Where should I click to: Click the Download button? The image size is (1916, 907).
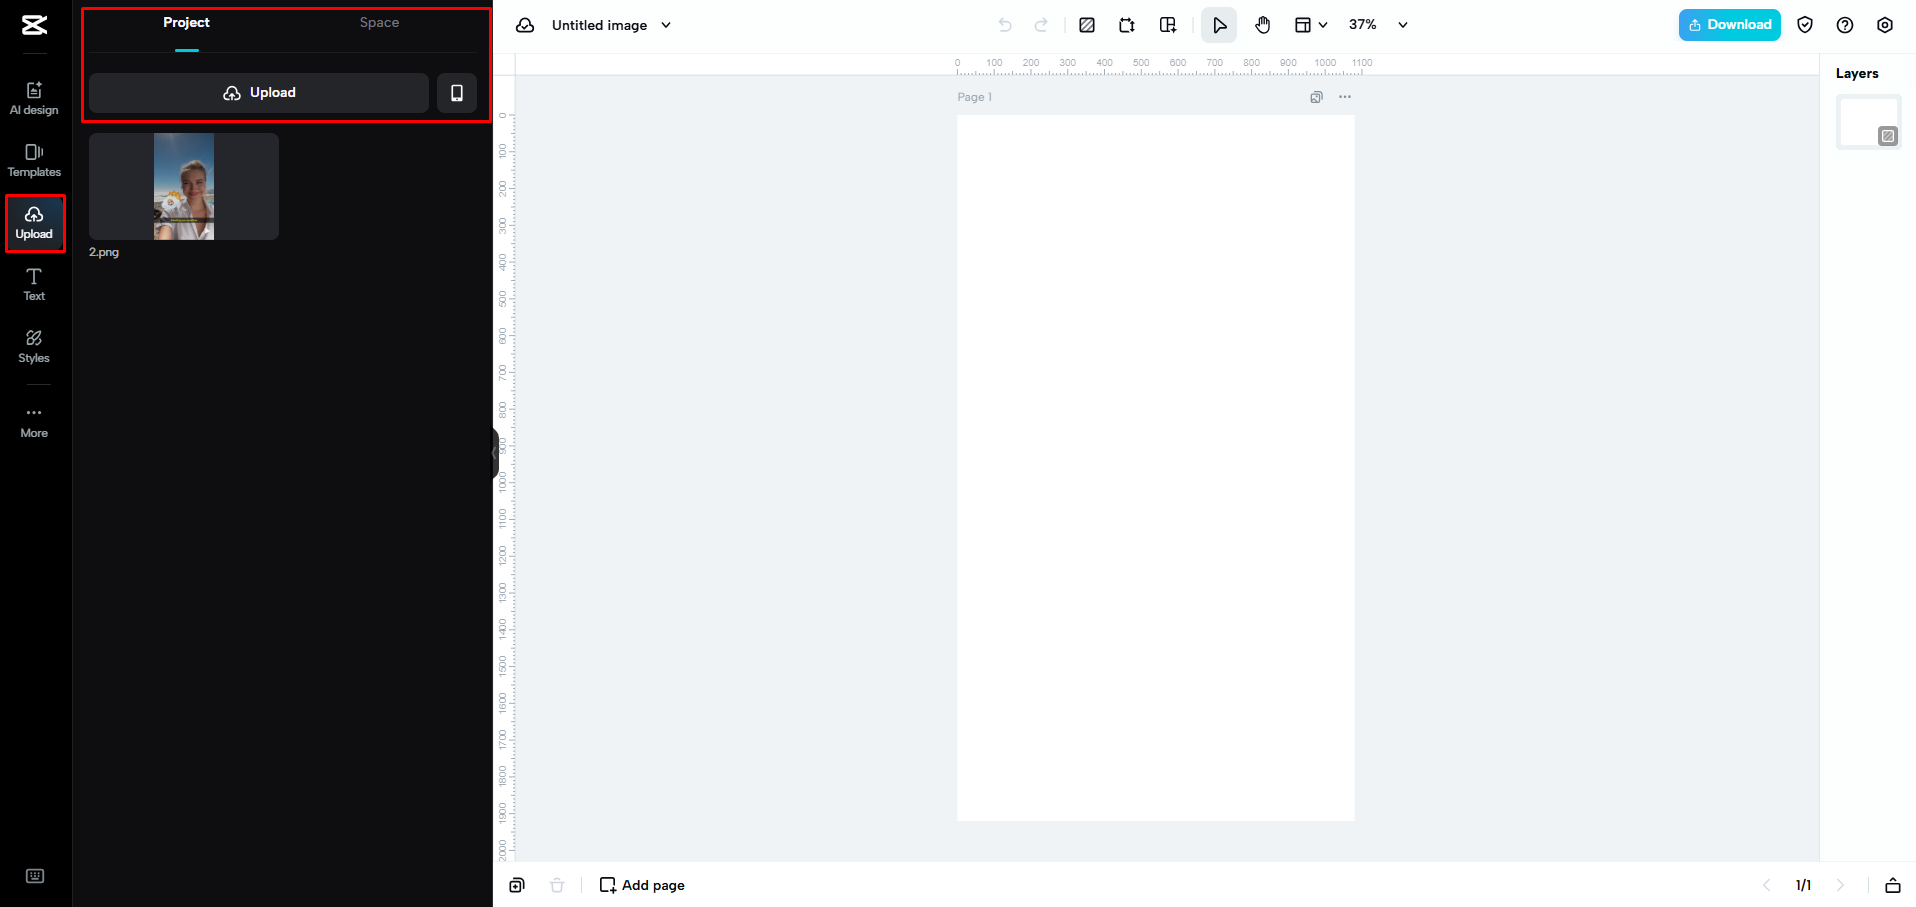pyautogui.click(x=1729, y=24)
